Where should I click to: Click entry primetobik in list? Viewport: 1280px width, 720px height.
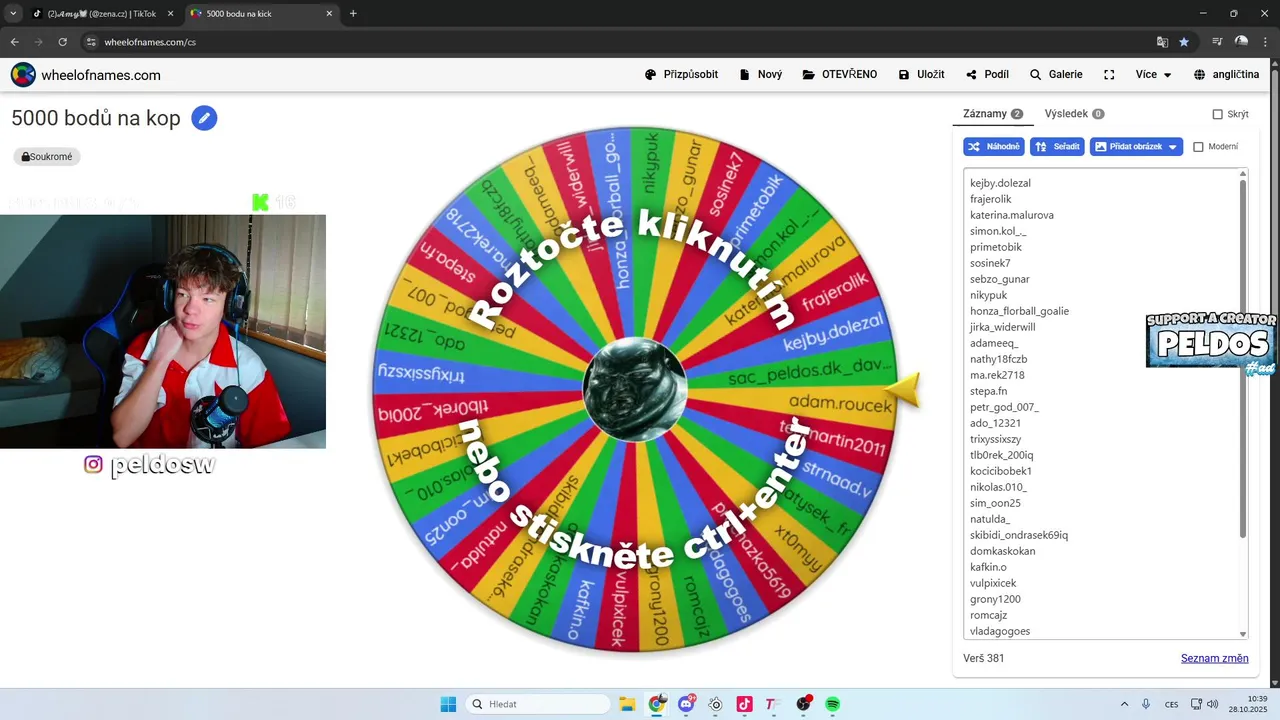[996, 247]
